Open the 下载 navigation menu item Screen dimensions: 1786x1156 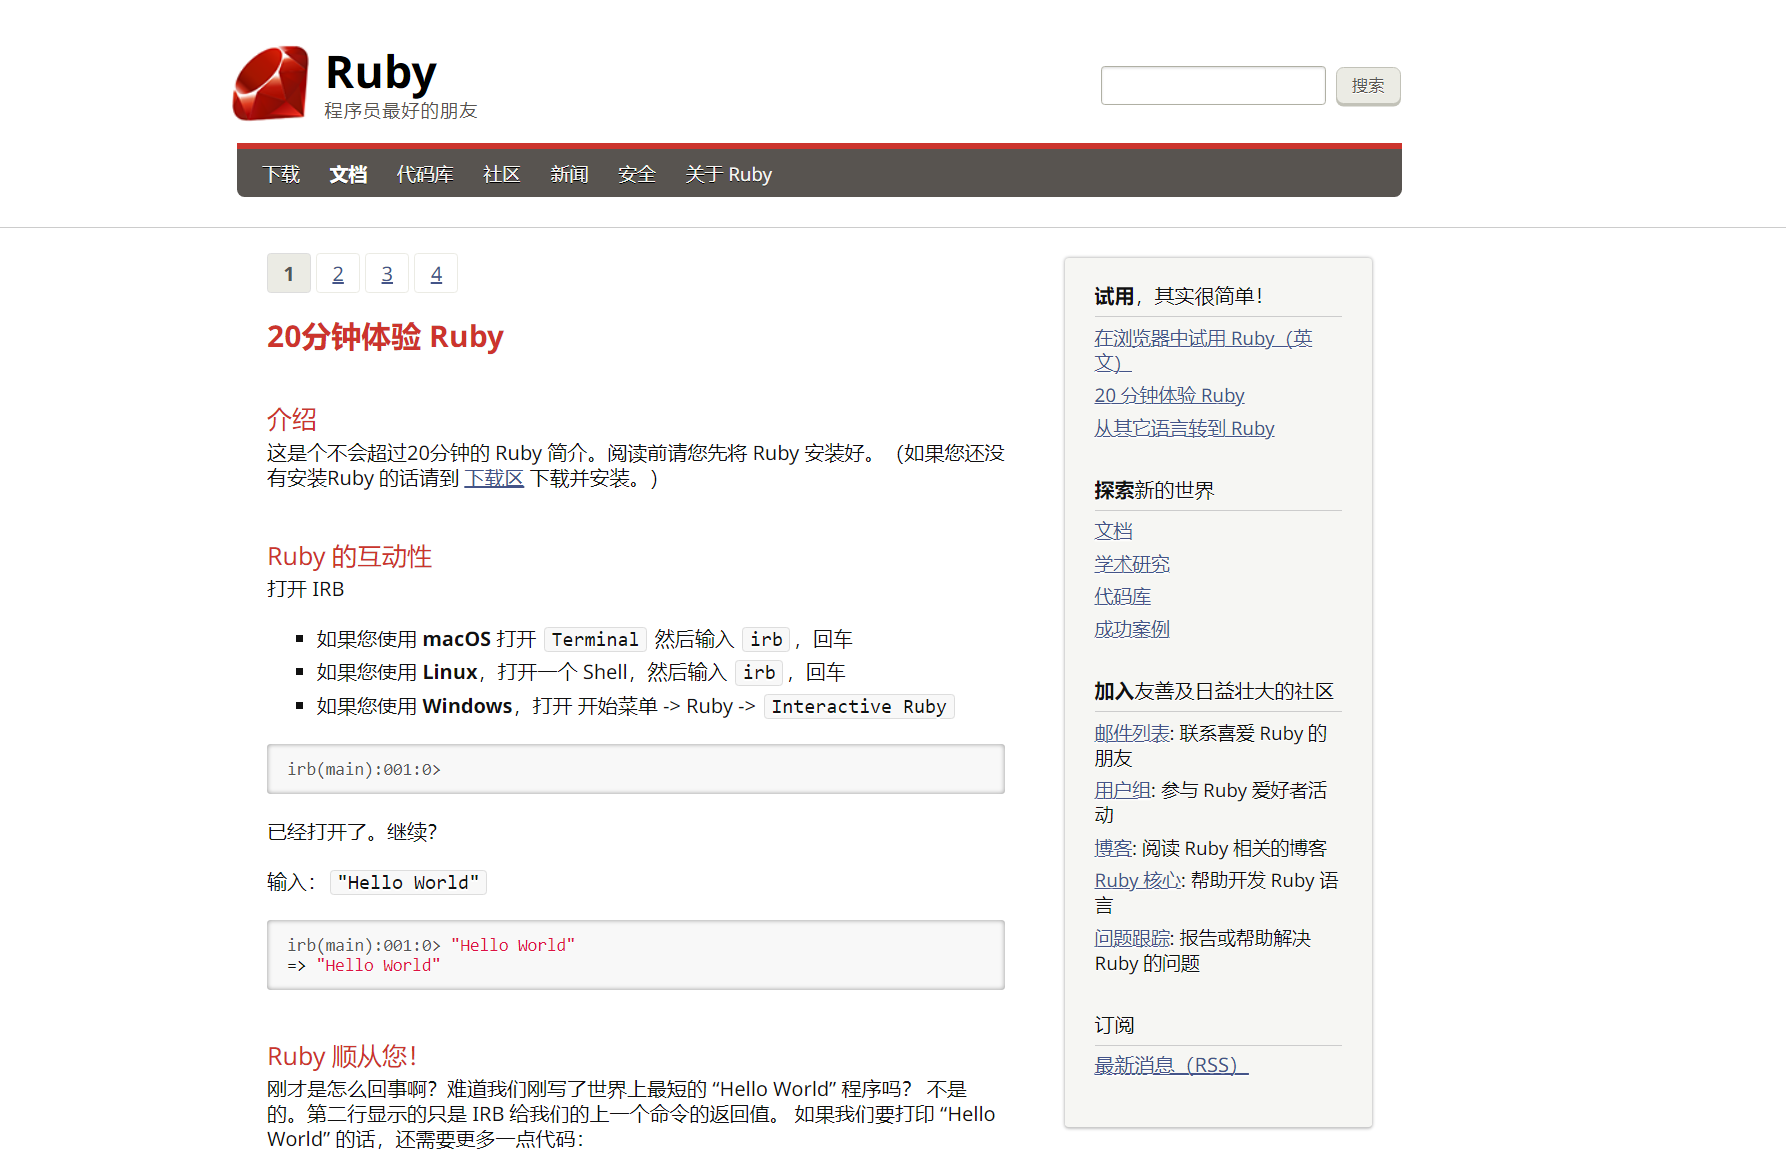pyautogui.click(x=281, y=174)
